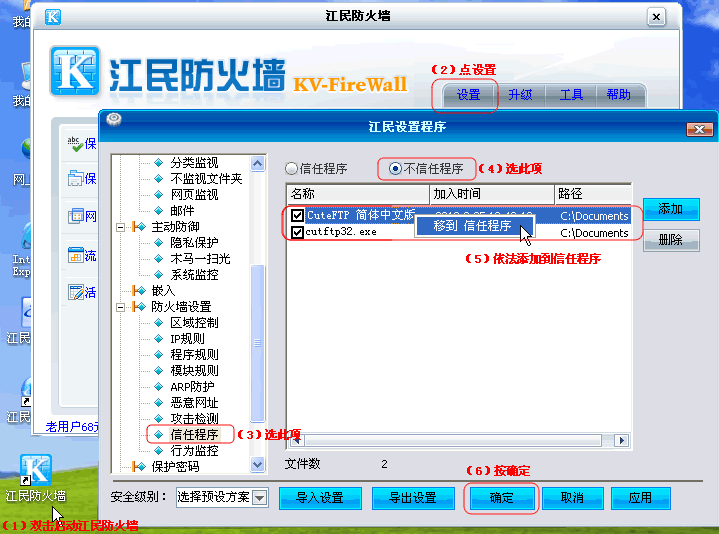
Task: Click the 活 notepad sidebar icon
Action: pyautogui.click(x=75, y=292)
